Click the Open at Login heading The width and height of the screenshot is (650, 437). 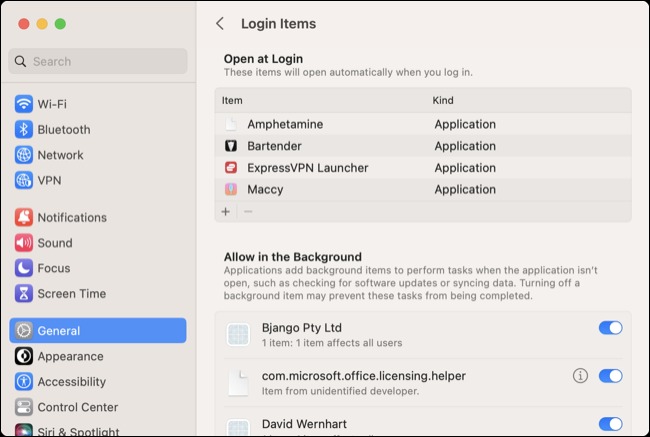coord(263,59)
